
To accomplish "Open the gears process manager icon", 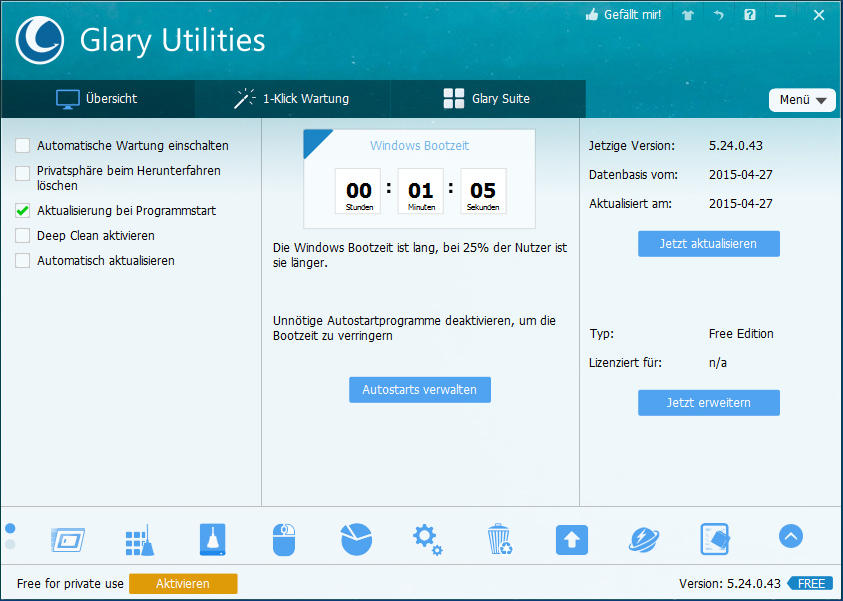I will point(427,539).
